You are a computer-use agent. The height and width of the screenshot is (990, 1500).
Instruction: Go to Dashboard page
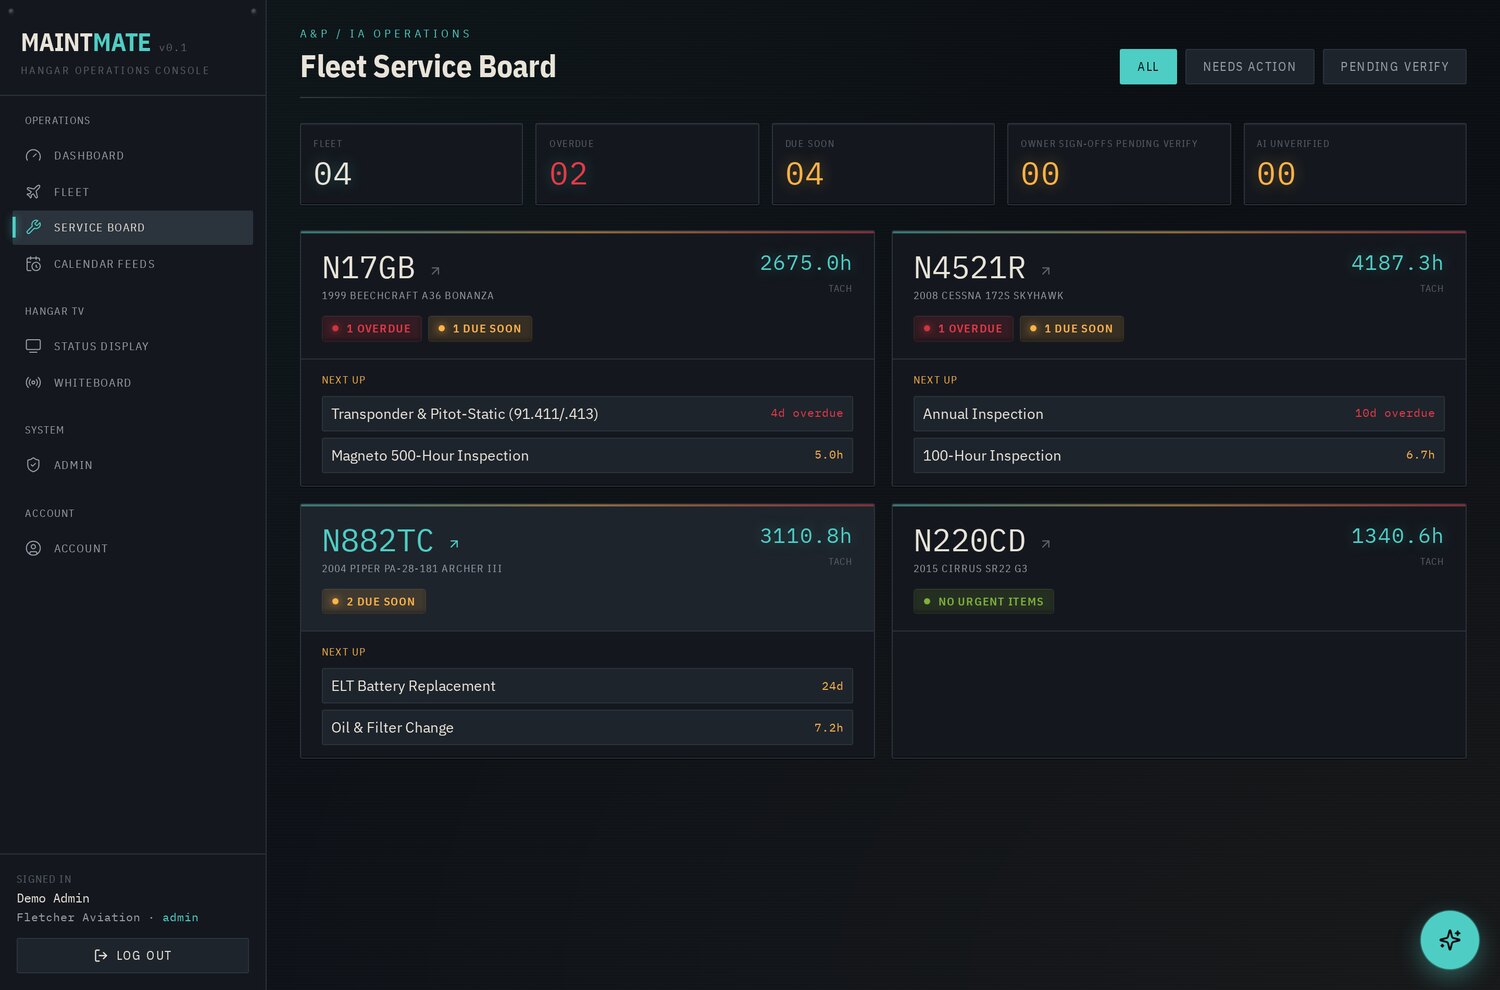point(132,155)
